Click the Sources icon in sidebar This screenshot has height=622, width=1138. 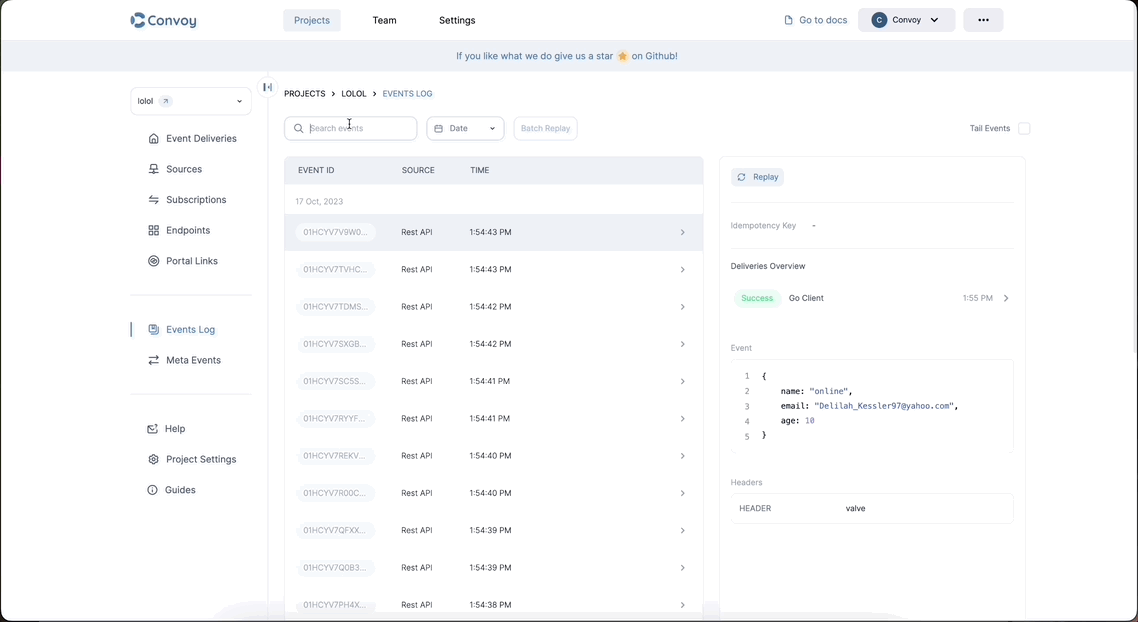[153, 169]
